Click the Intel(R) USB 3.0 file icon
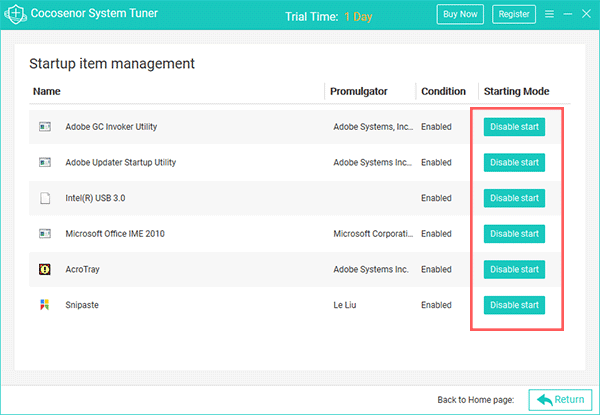Screen dimensions: 600x415 45,198
